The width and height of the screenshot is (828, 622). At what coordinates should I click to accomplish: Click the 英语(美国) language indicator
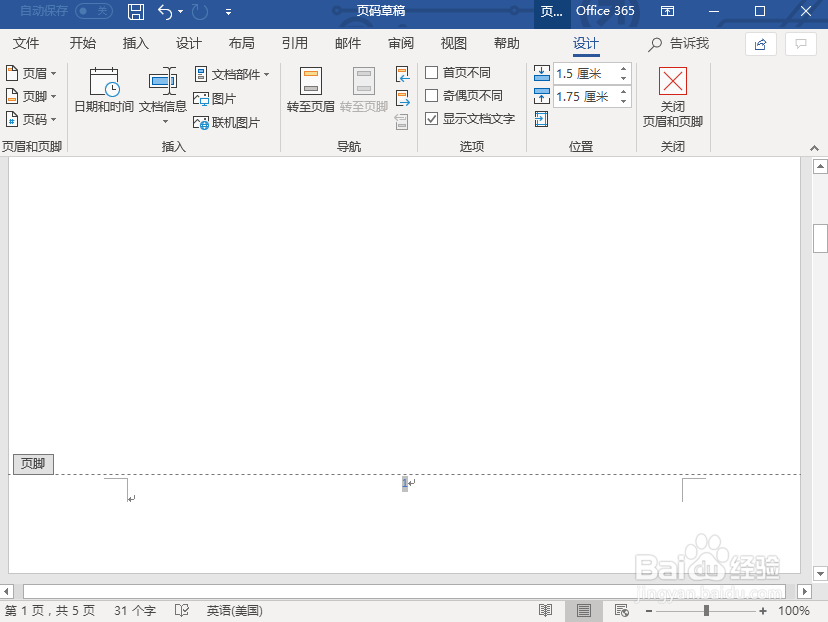tap(234, 611)
